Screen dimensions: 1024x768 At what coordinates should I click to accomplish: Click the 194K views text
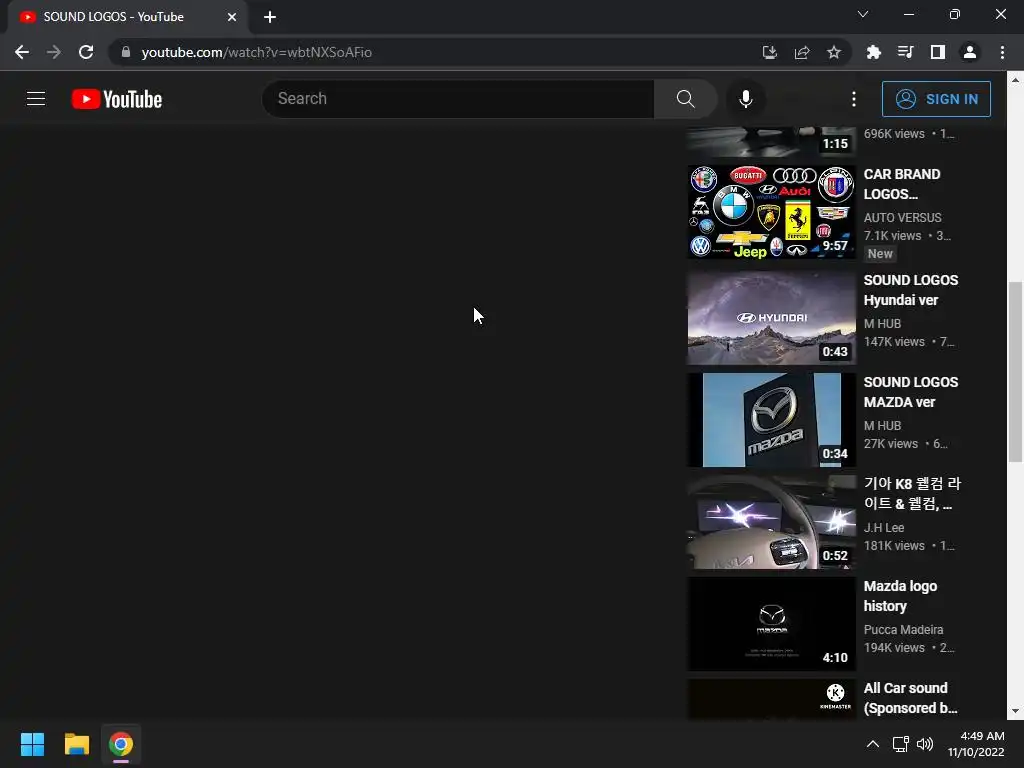pos(894,648)
